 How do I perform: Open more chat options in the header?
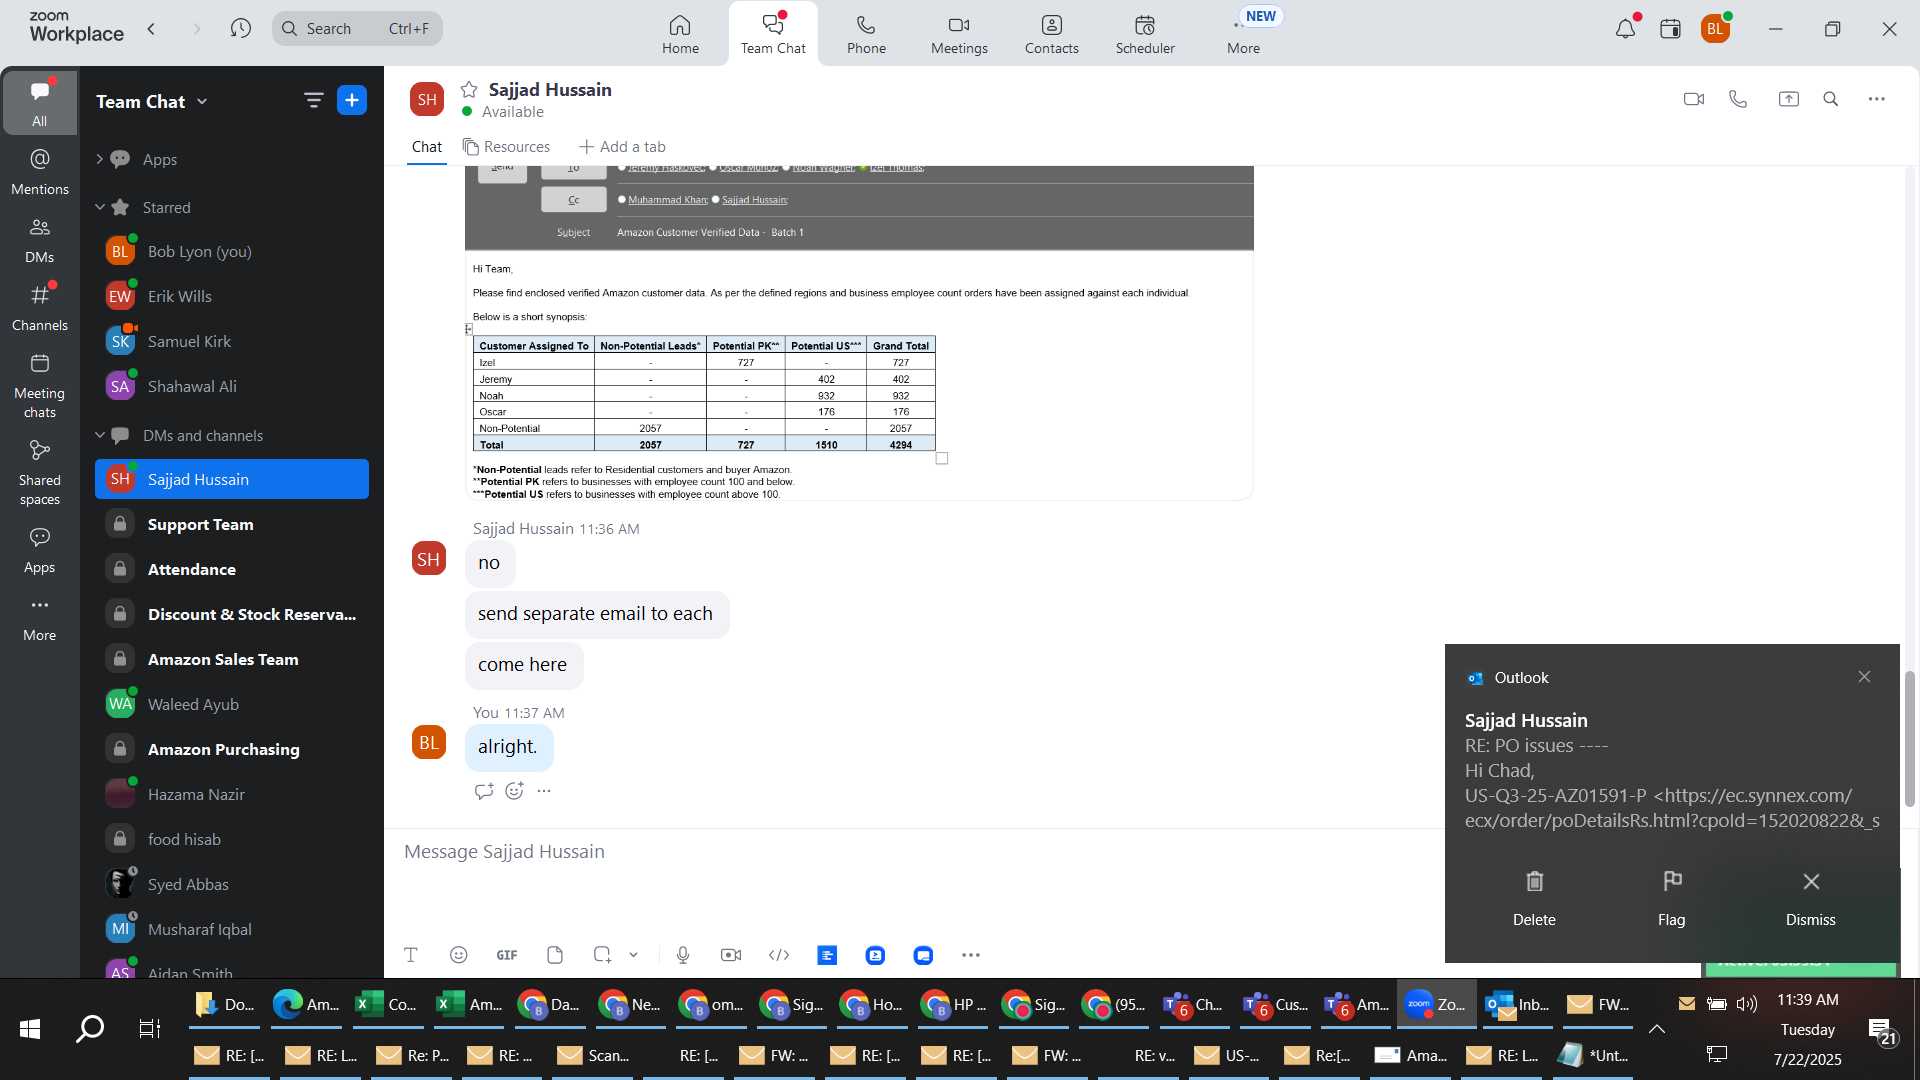(x=1877, y=99)
